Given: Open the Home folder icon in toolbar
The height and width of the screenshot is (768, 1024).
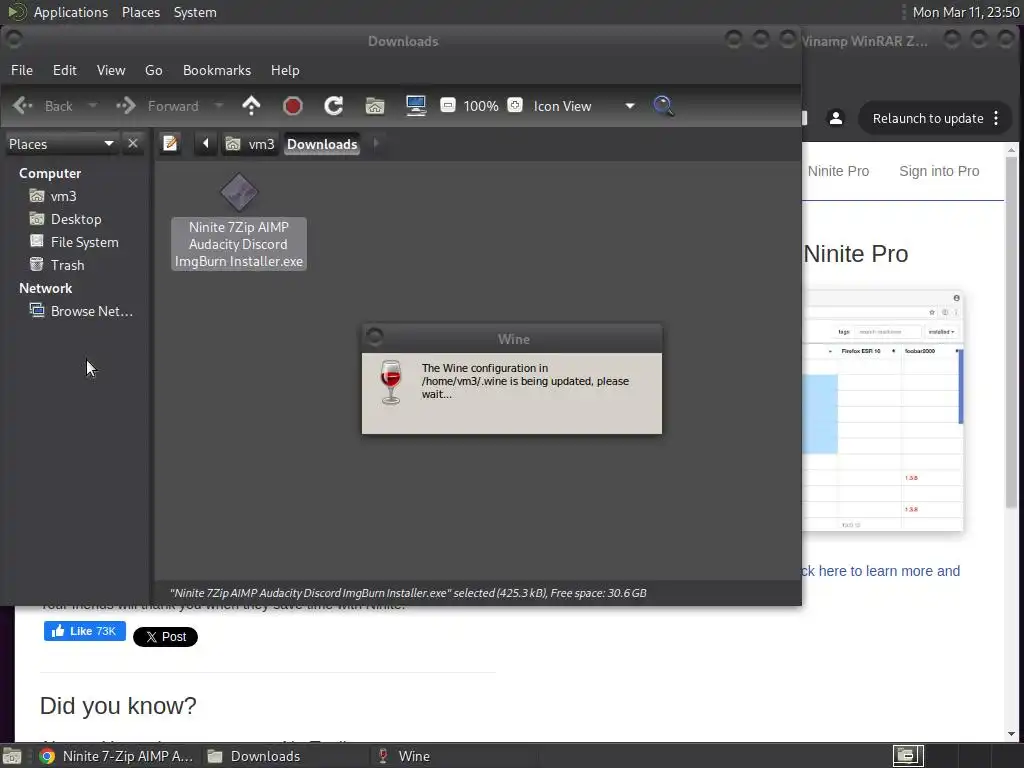Looking at the screenshot, I should click(375, 106).
